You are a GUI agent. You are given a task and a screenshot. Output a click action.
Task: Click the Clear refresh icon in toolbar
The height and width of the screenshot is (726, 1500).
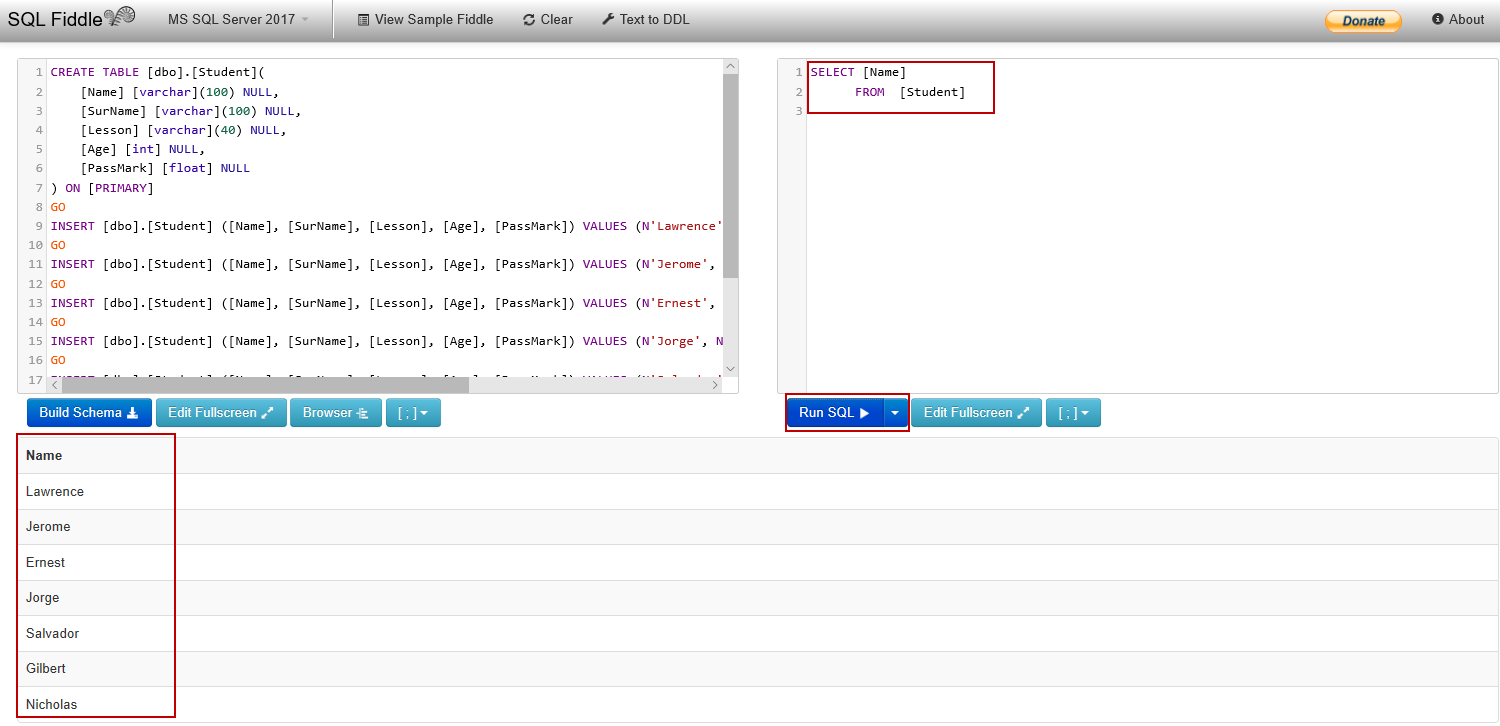point(528,19)
